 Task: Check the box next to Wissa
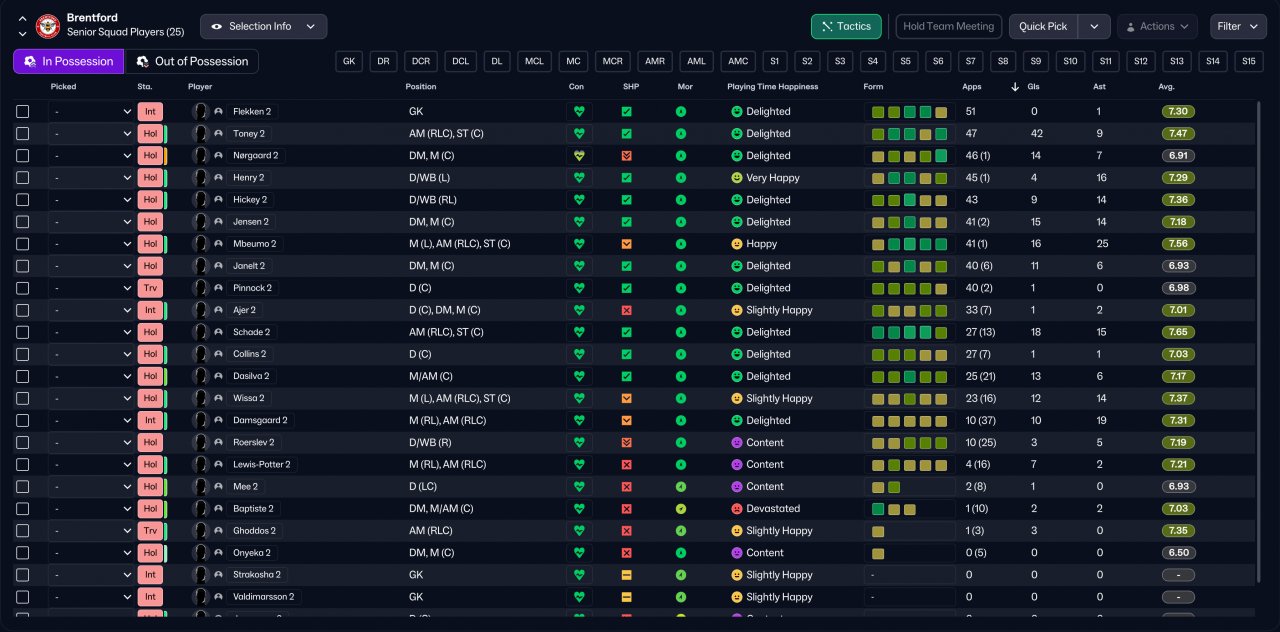pos(23,398)
